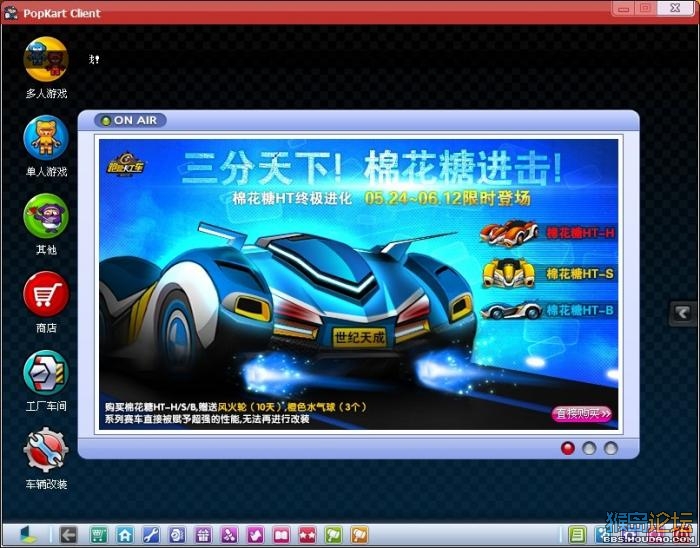Click the purple gear-part toolbar icon
This screenshot has height=548, width=700.
pos(177,535)
